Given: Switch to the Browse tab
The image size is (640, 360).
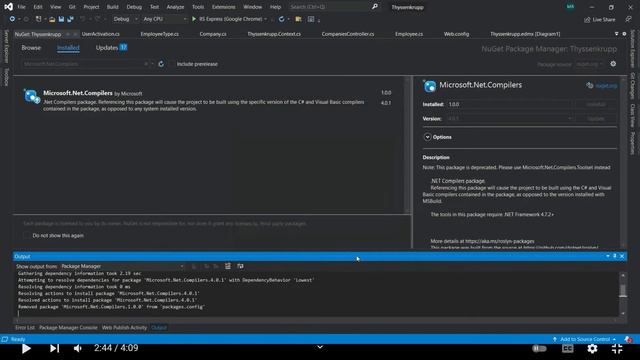Looking at the screenshot, I should click(x=31, y=48).
